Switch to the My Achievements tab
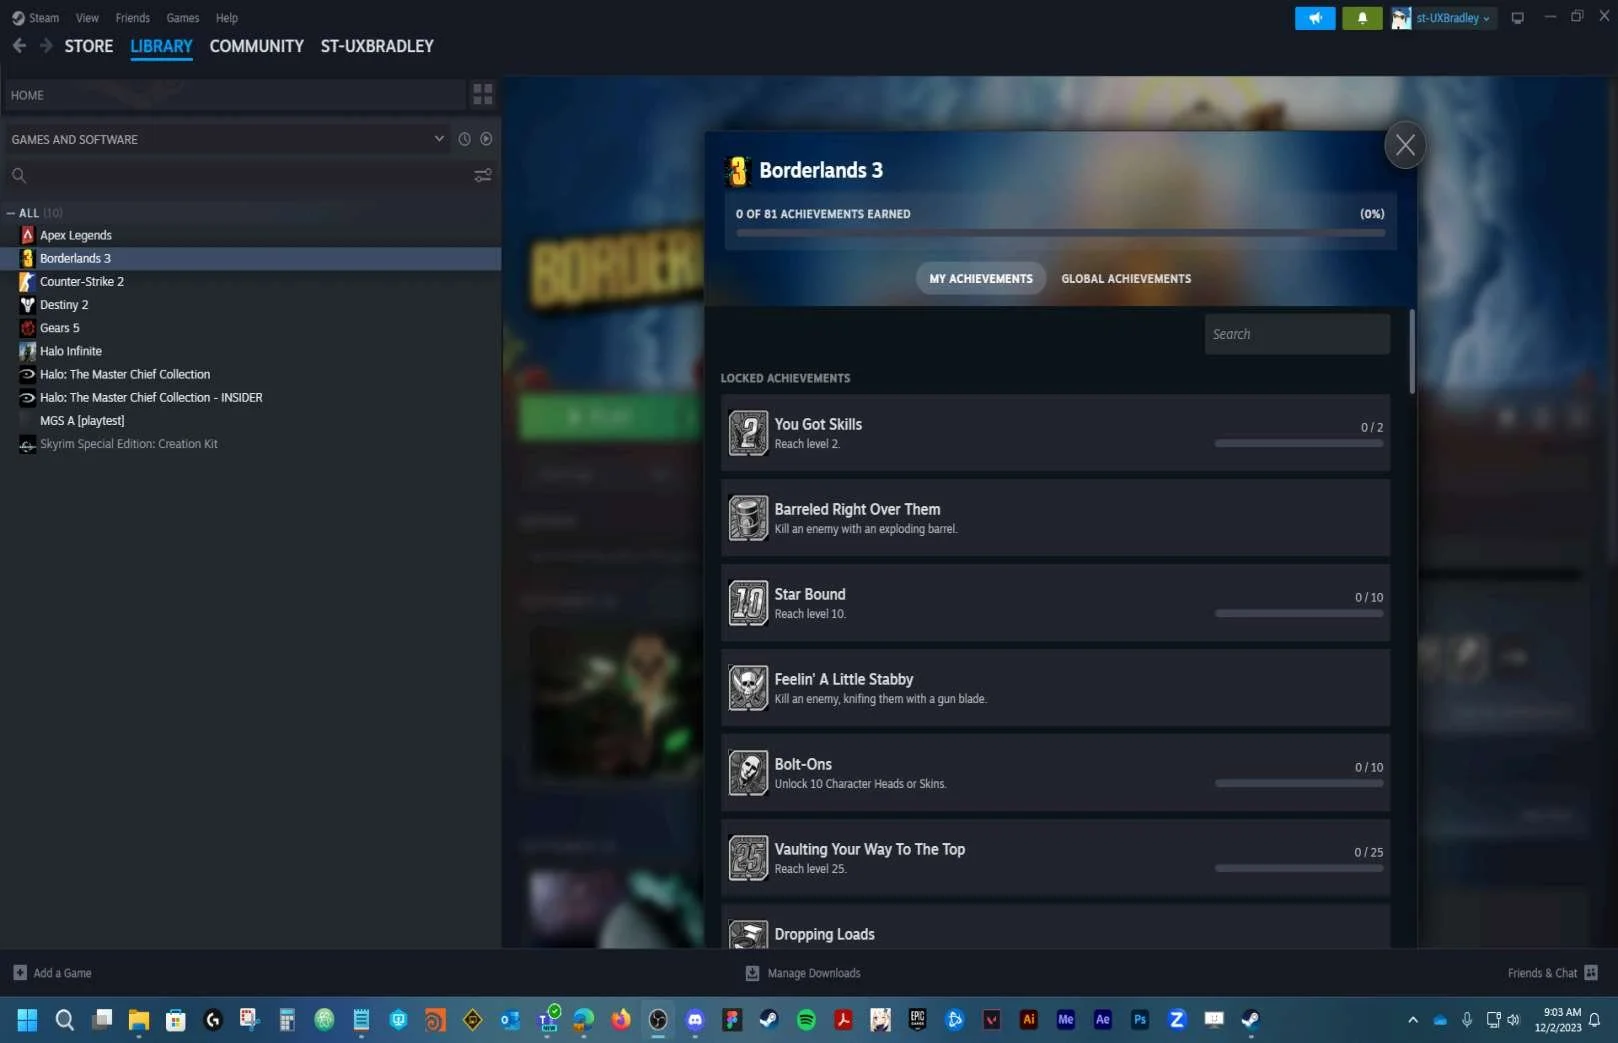Viewport: 1618px width, 1043px height. pos(981,279)
